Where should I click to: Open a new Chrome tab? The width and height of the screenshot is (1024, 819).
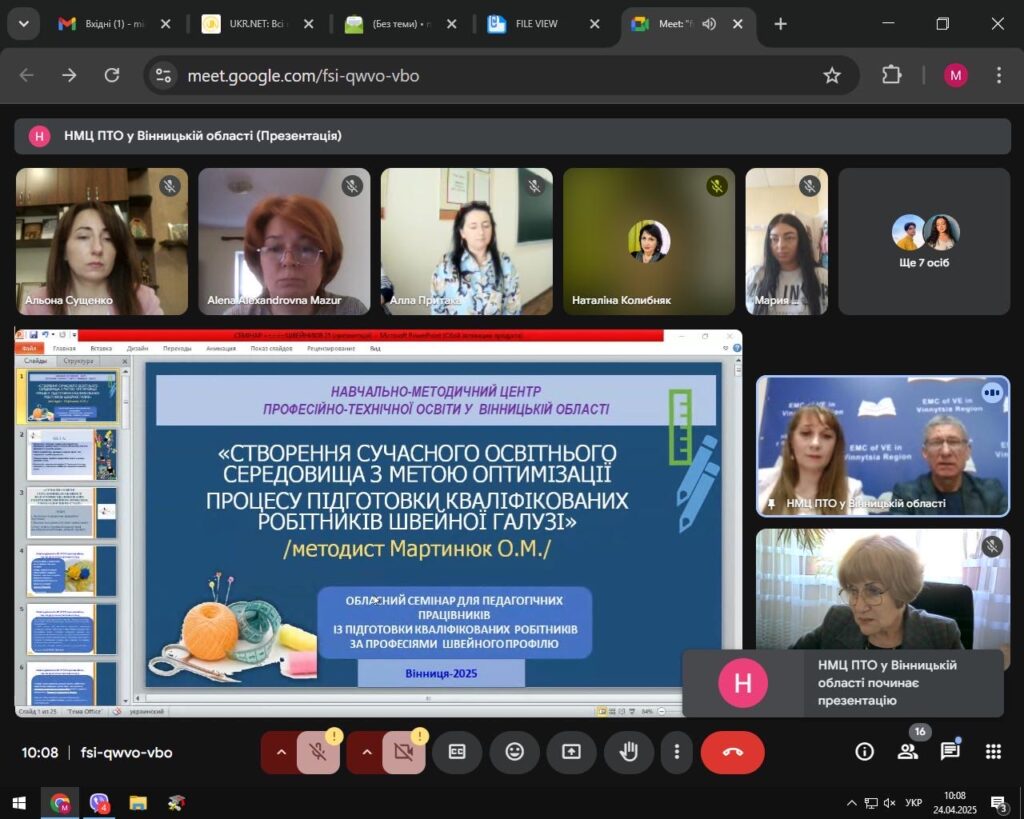[x=780, y=24]
